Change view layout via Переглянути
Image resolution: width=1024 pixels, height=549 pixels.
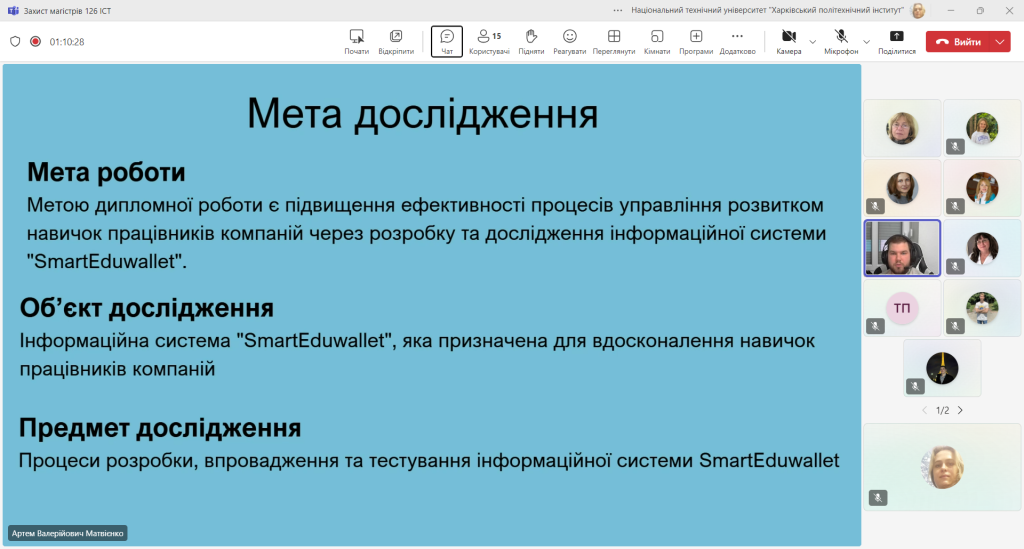(x=614, y=42)
